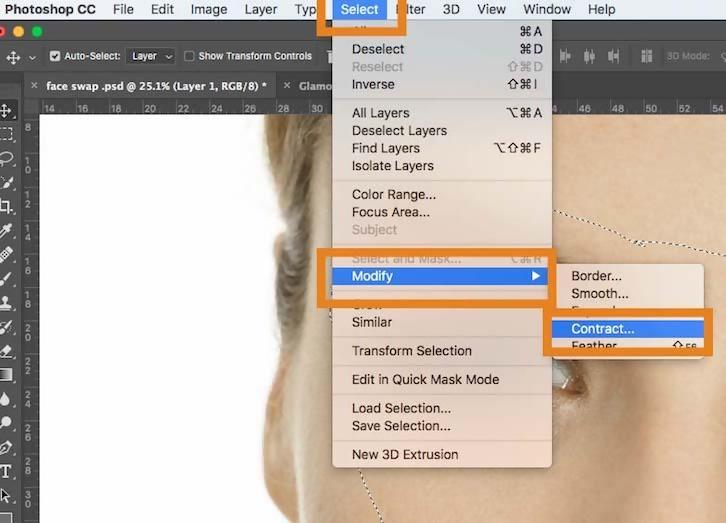Viewport: 726px width, 523px height.
Task: Select the Brush tool
Action: [6, 278]
